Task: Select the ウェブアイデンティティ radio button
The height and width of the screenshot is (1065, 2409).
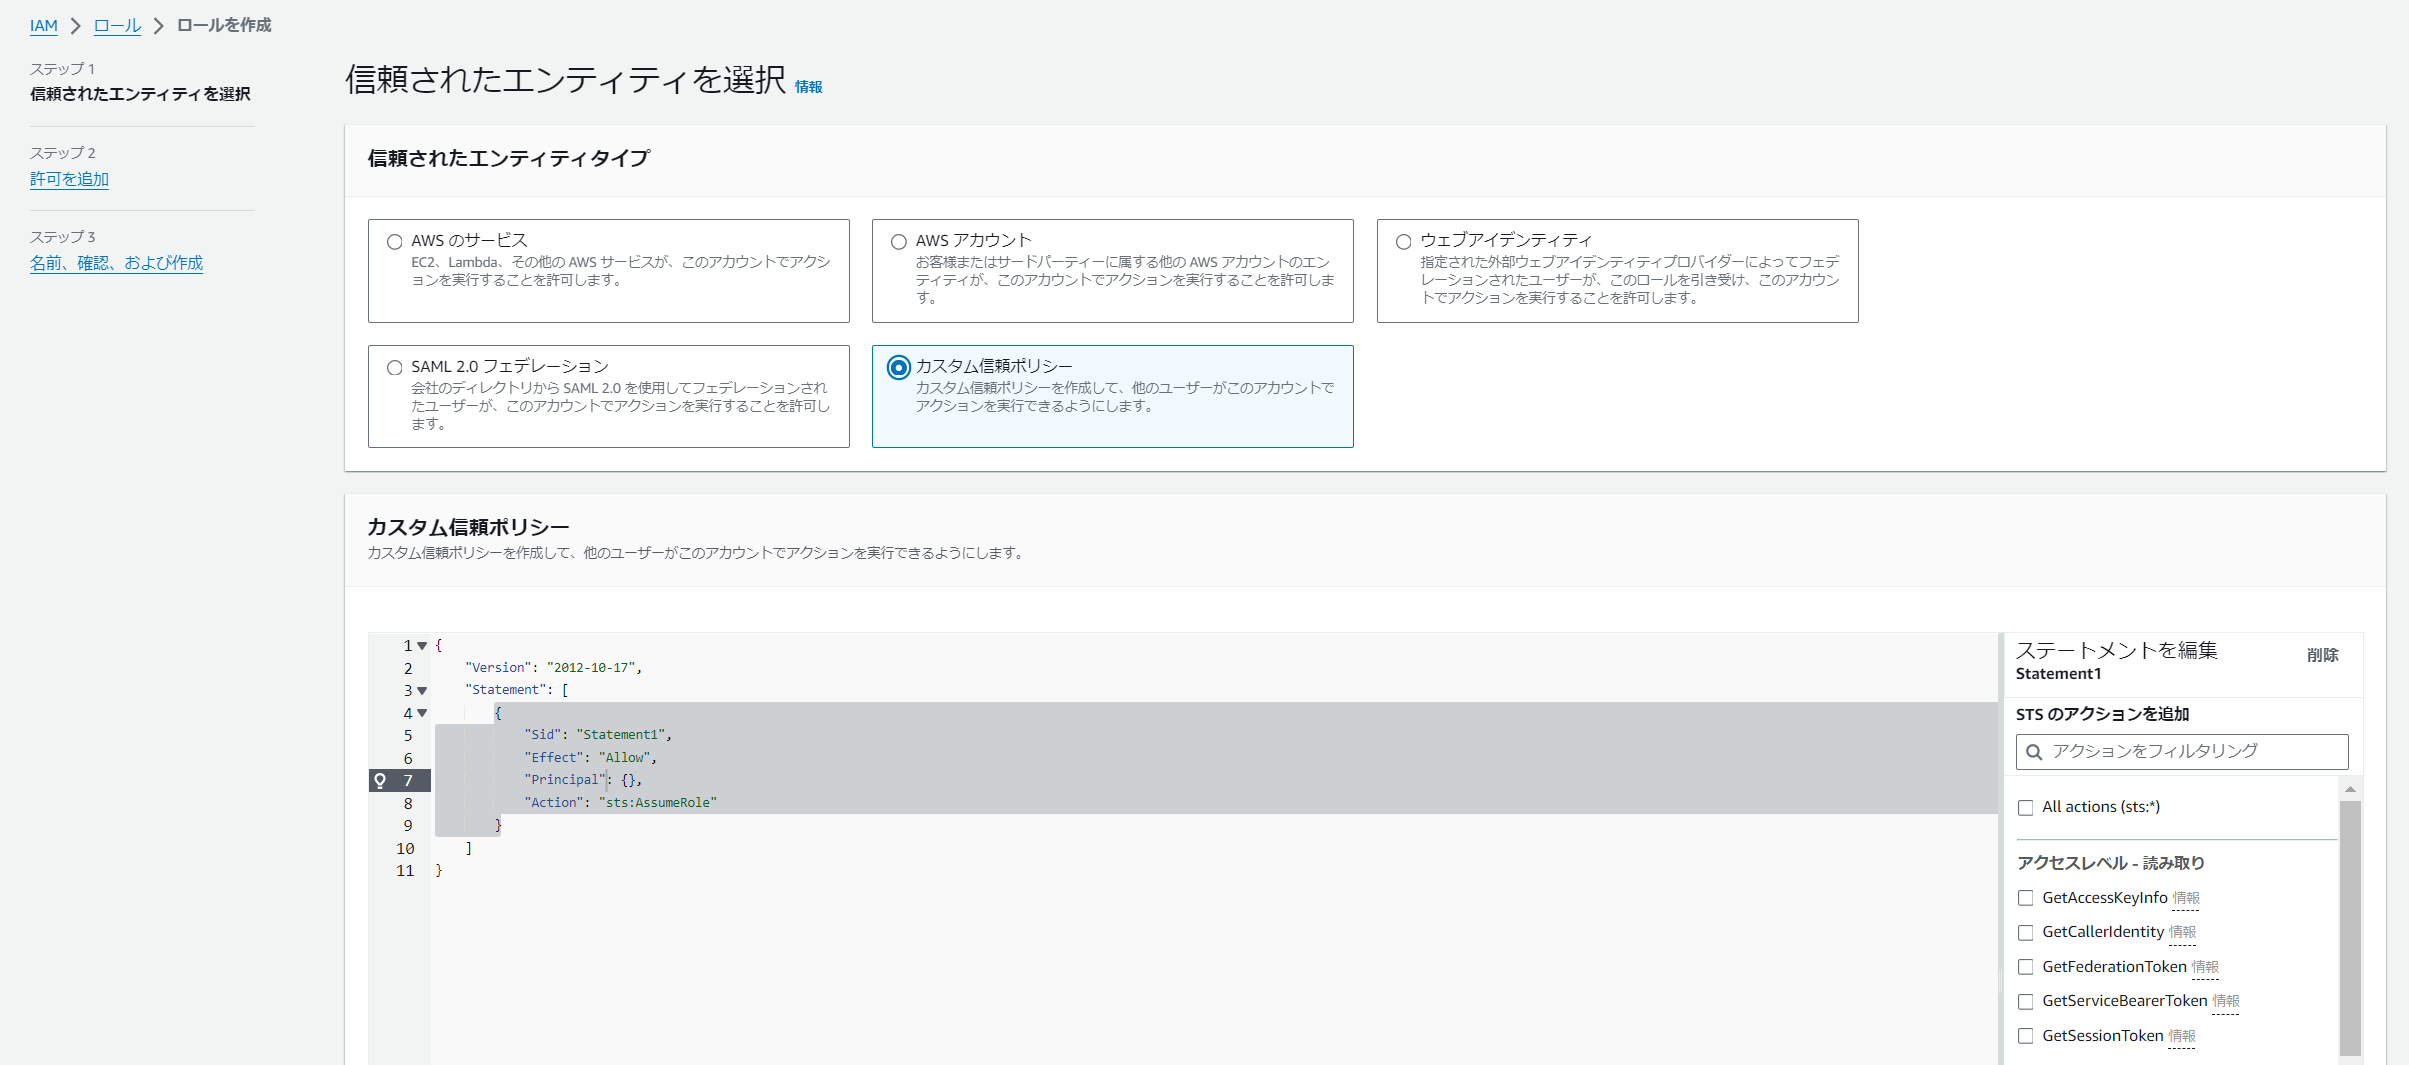Action: pyautogui.click(x=1404, y=242)
